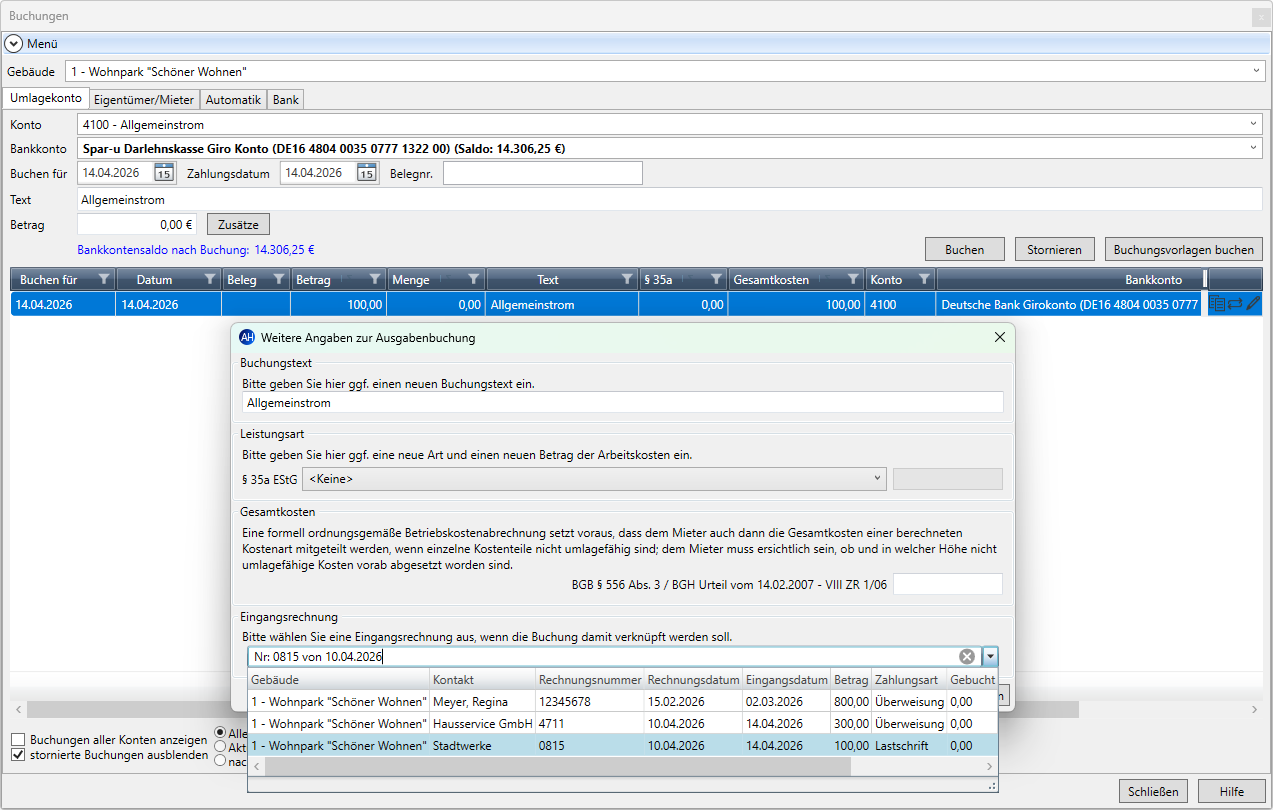Click the swap arrows icon in booking row
Screen dimensions: 1273x810
[x=1235, y=304]
